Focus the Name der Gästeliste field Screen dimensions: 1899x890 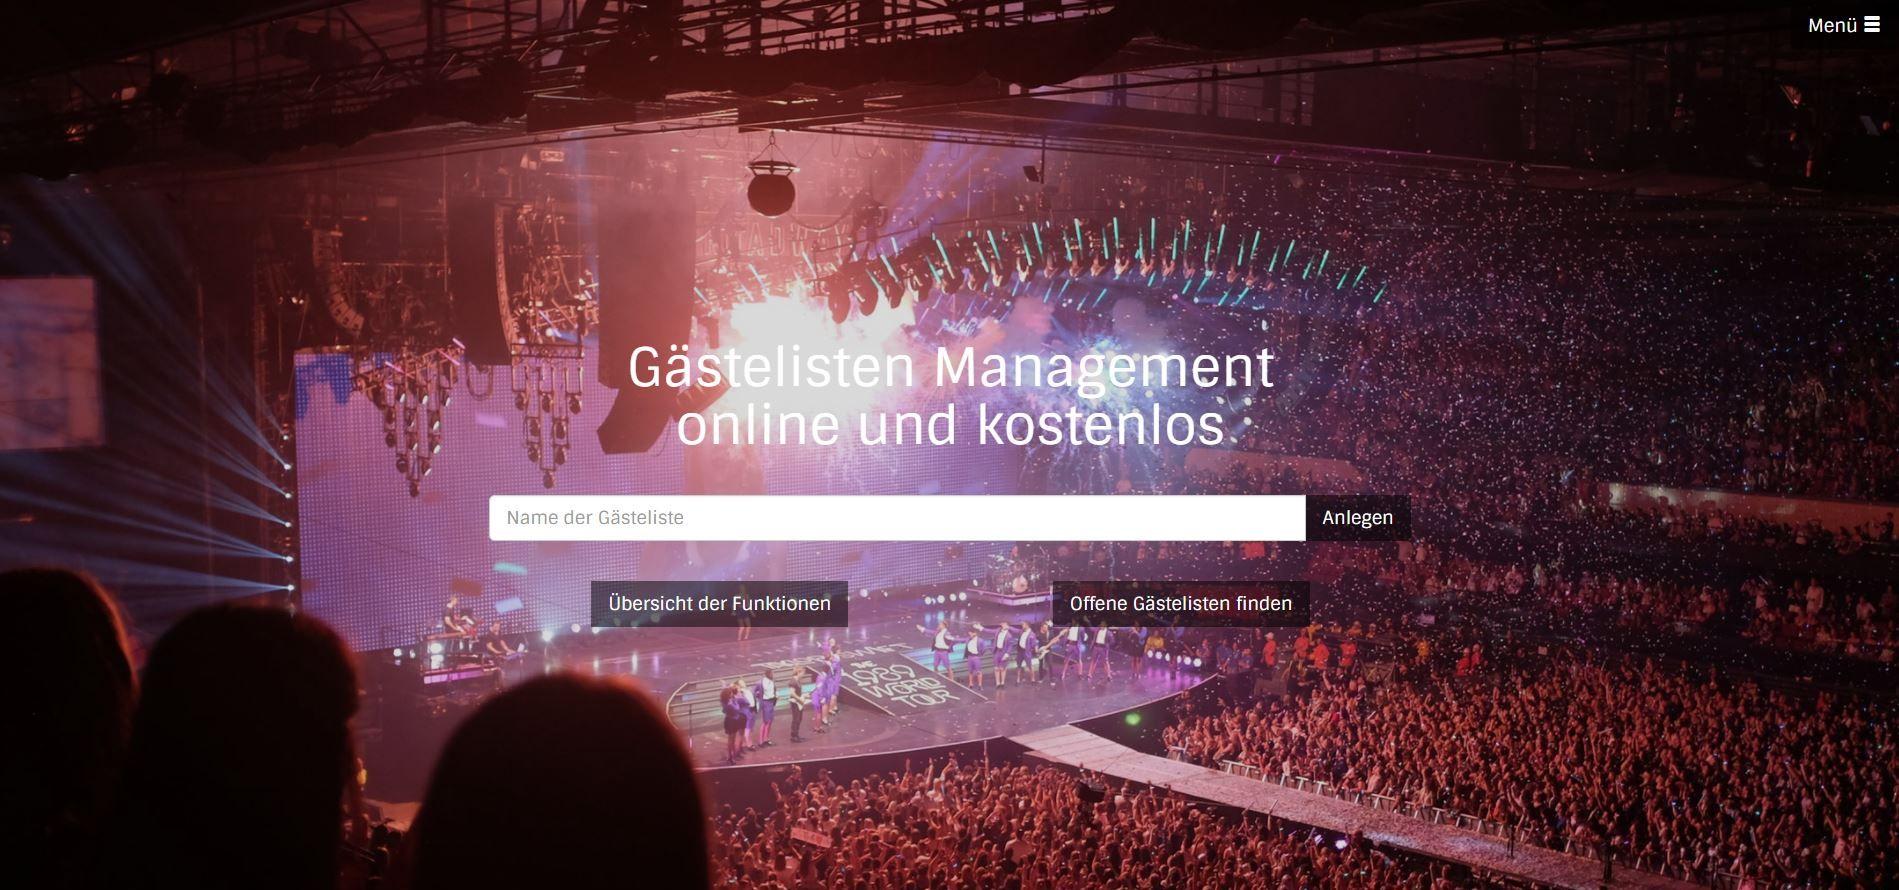pyautogui.click(x=897, y=518)
